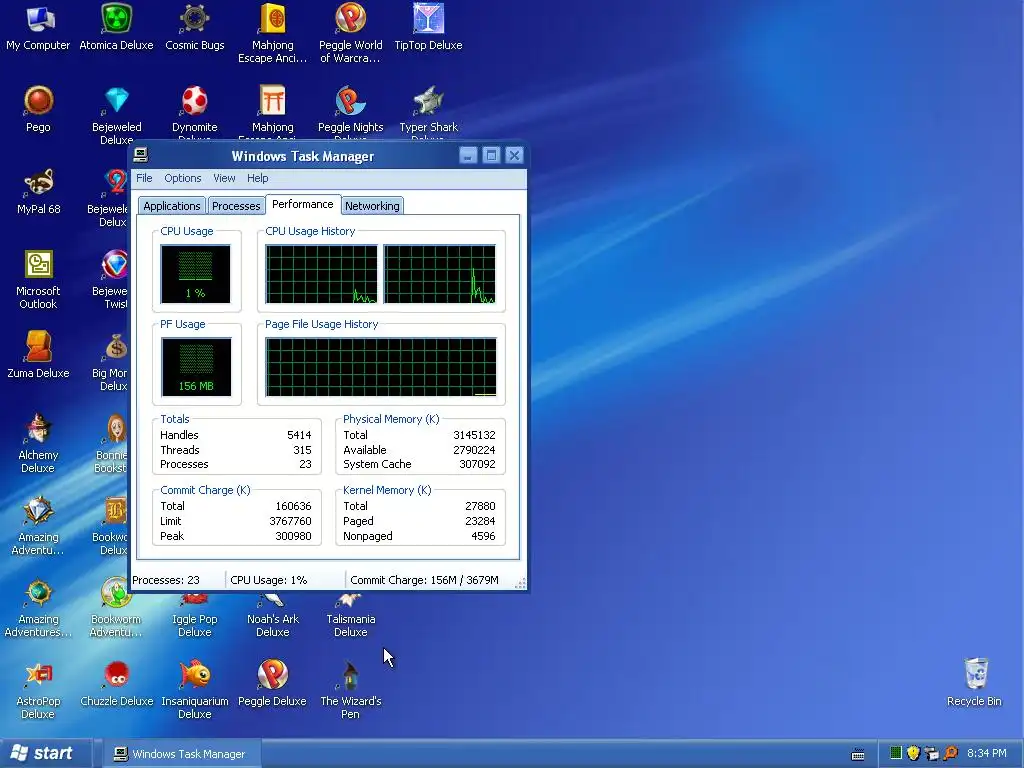This screenshot has height=768, width=1024.
Task: Switch to the Processes tab
Action: pyautogui.click(x=236, y=206)
